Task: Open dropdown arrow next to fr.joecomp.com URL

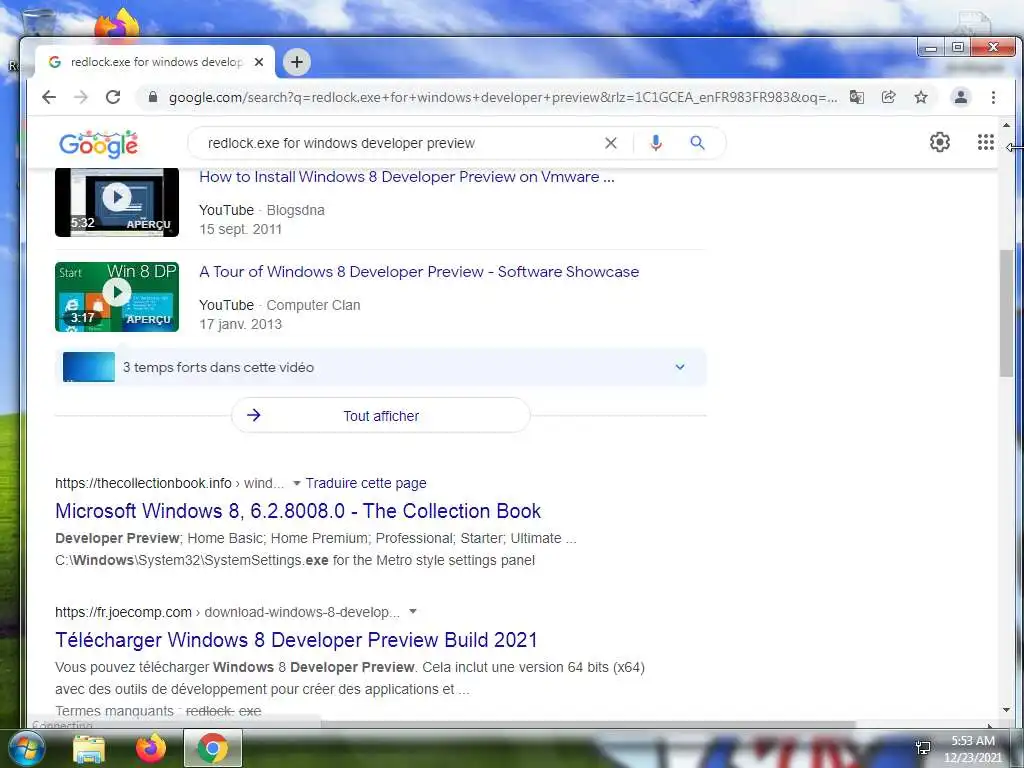Action: pos(413,612)
